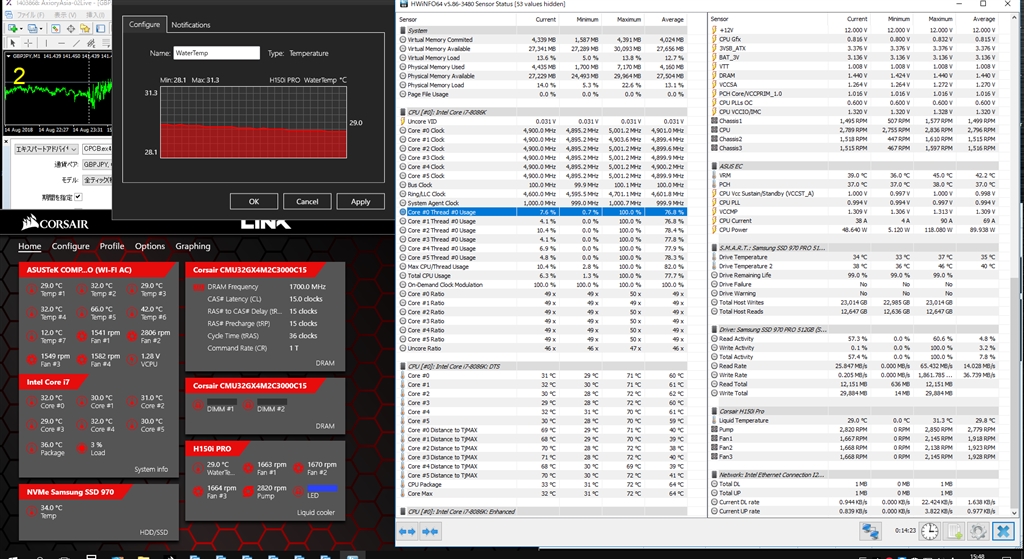
Task: Close the MetaTrader tester panel x button
Action: (7, 140)
